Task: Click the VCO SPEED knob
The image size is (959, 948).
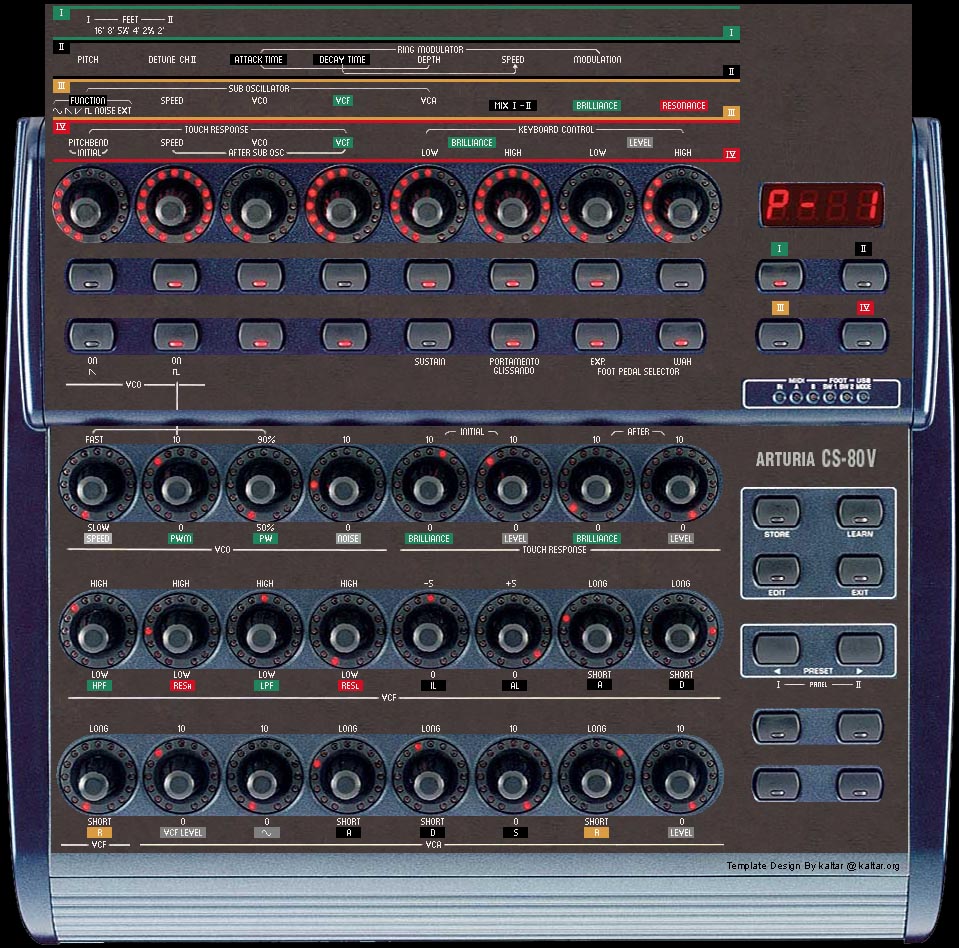Action: click(97, 484)
